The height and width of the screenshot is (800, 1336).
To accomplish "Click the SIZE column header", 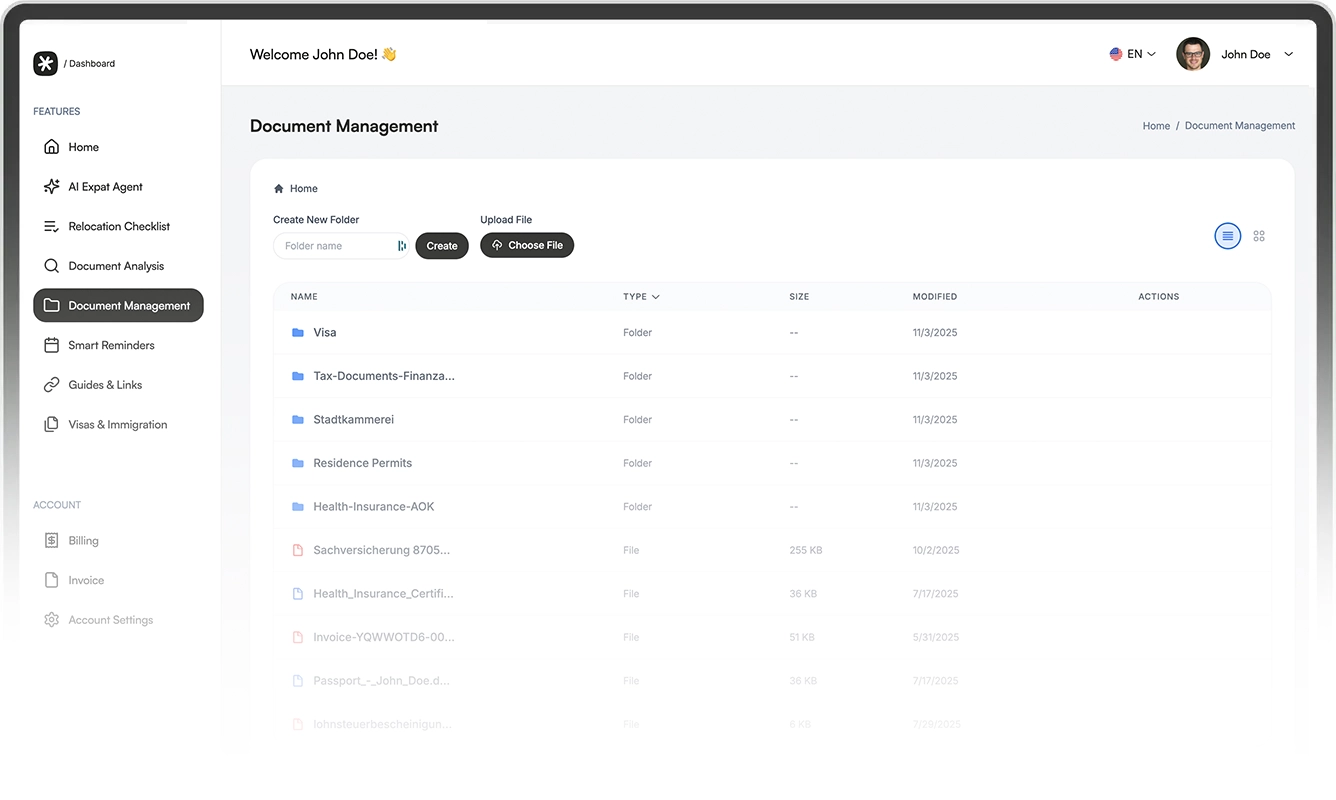I will click(799, 297).
